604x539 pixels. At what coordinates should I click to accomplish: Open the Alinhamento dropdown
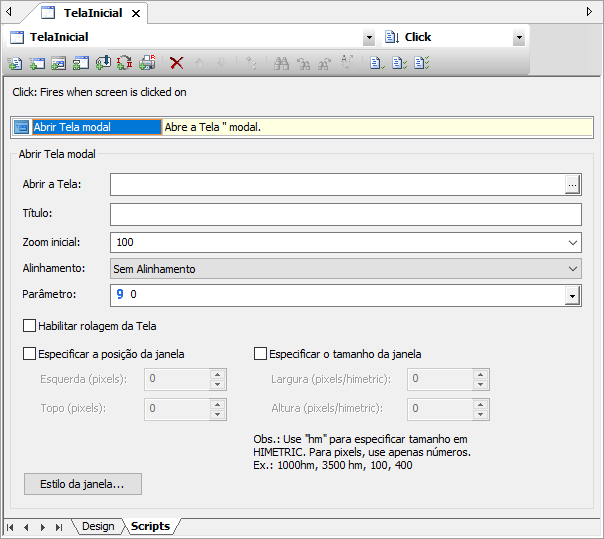pyautogui.click(x=572, y=269)
